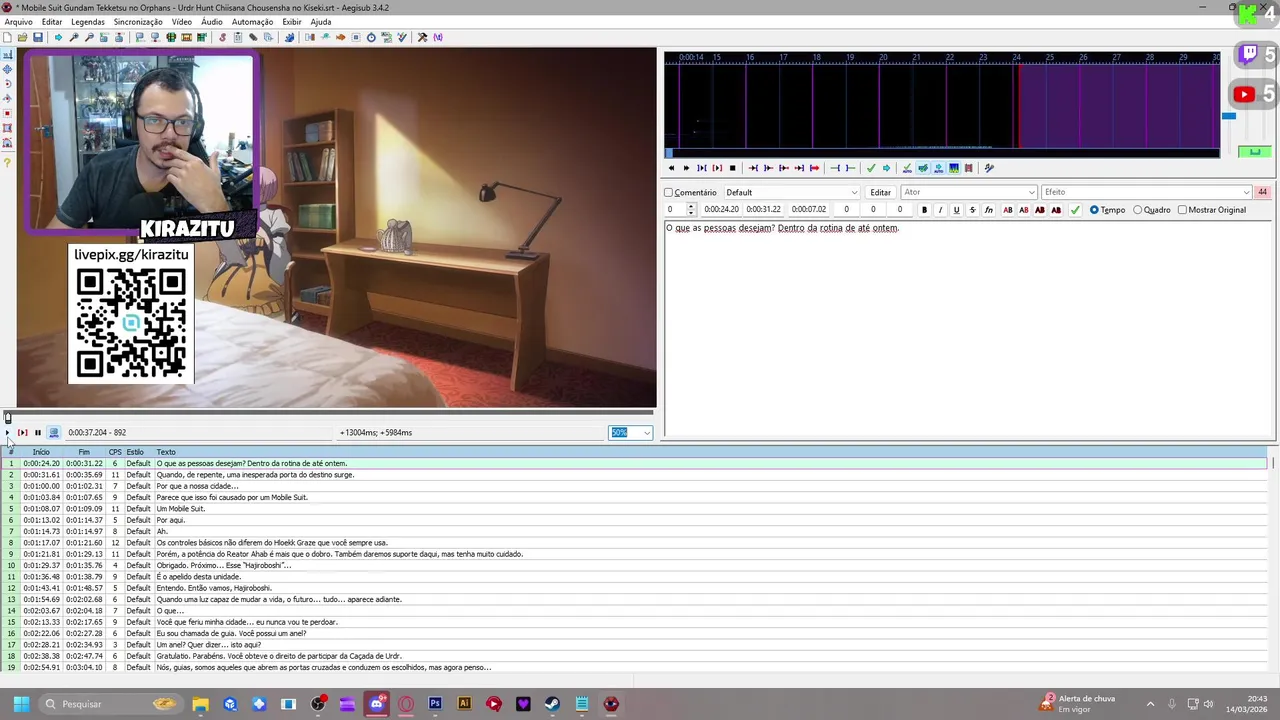Open the Automação menu

[x=252, y=22]
